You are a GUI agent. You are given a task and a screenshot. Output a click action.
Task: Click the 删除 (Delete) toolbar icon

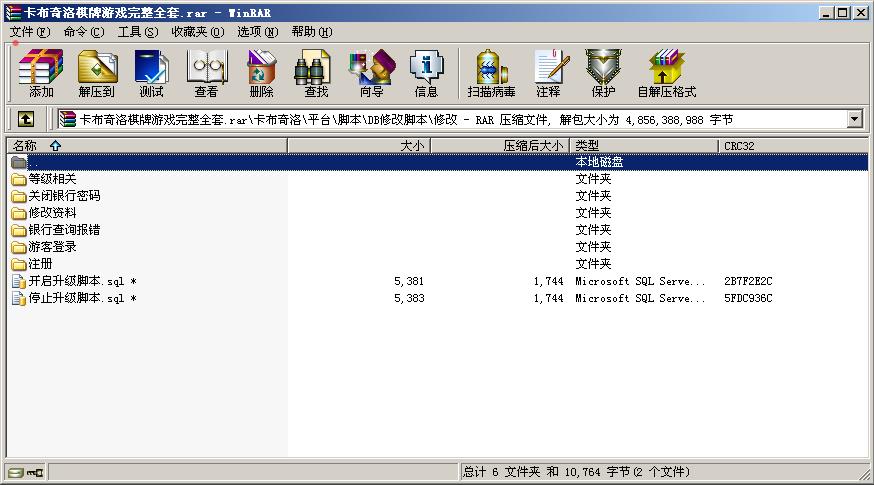(x=261, y=74)
